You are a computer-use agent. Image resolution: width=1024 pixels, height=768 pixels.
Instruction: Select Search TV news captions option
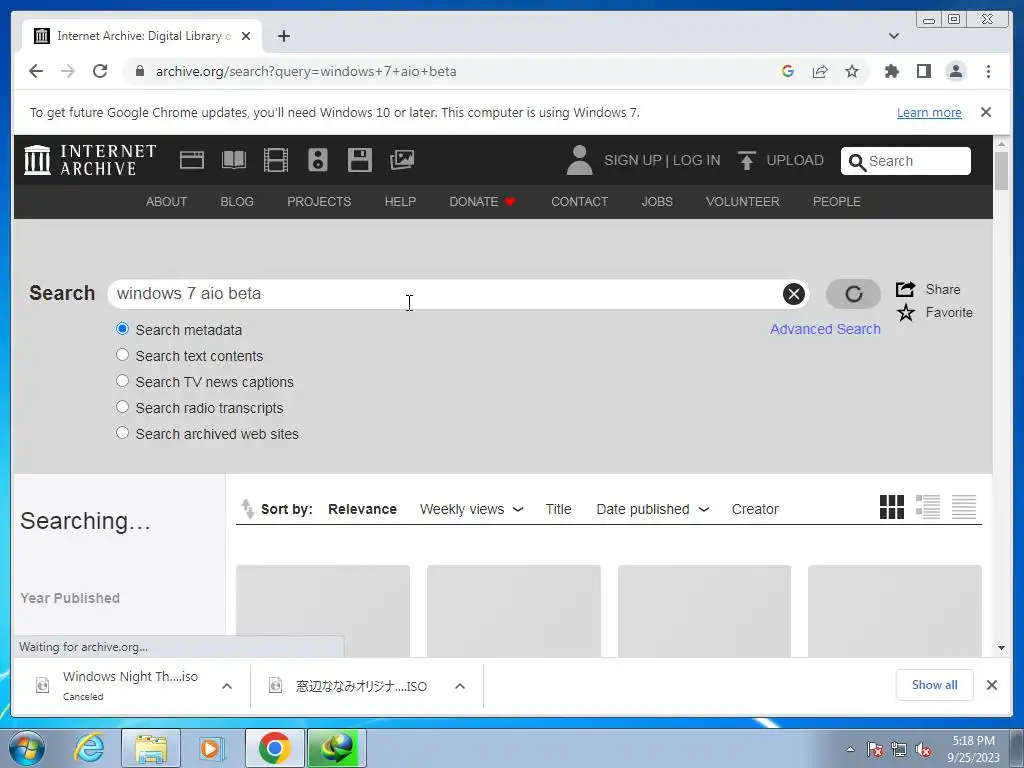pyautogui.click(x=122, y=381)
